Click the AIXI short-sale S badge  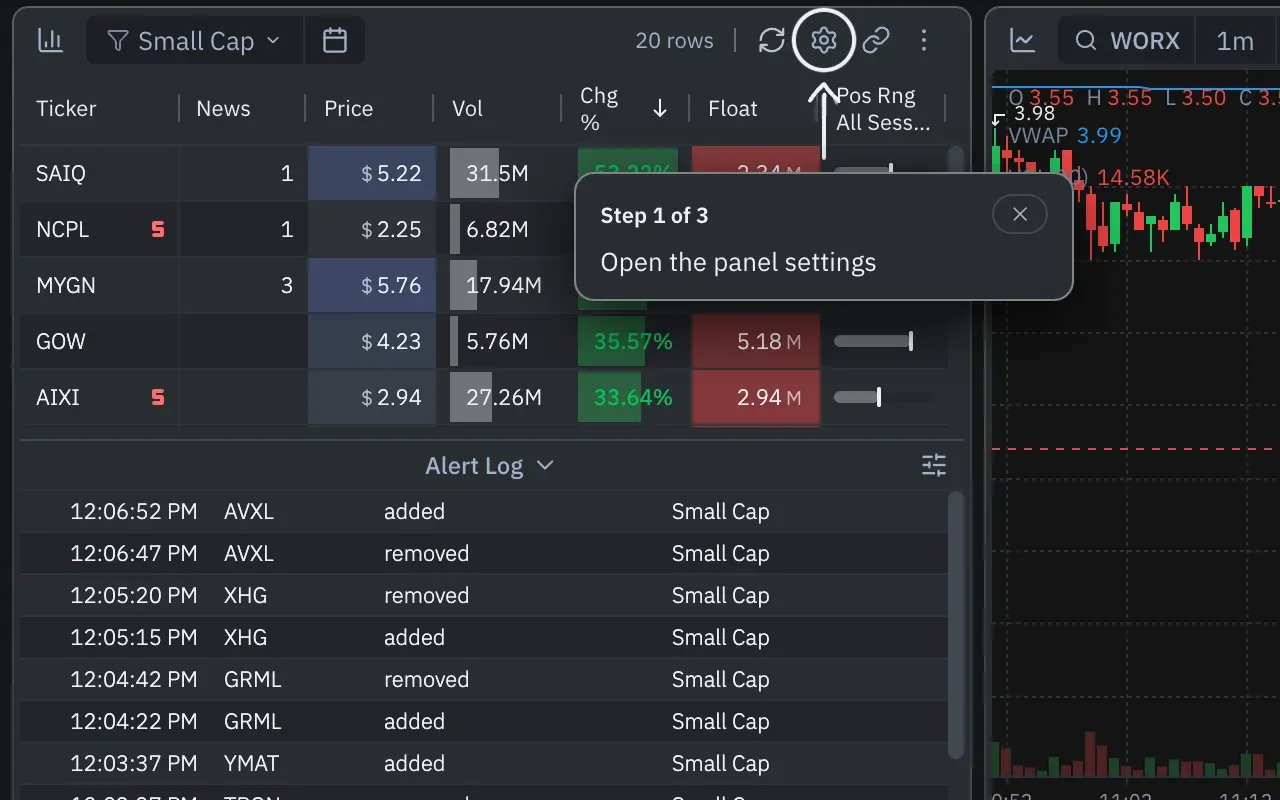tap(157, 397)
